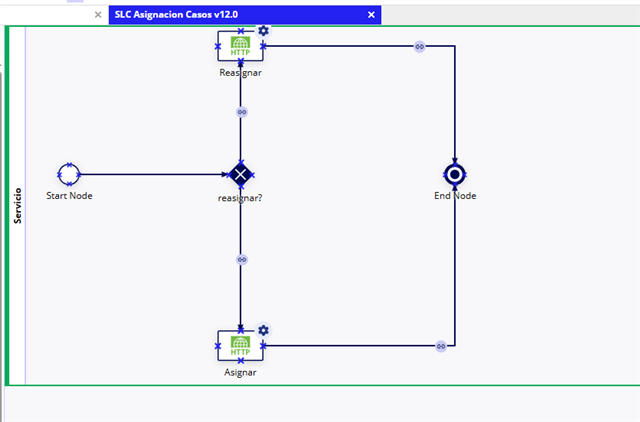Select the End Node circle

455,175
